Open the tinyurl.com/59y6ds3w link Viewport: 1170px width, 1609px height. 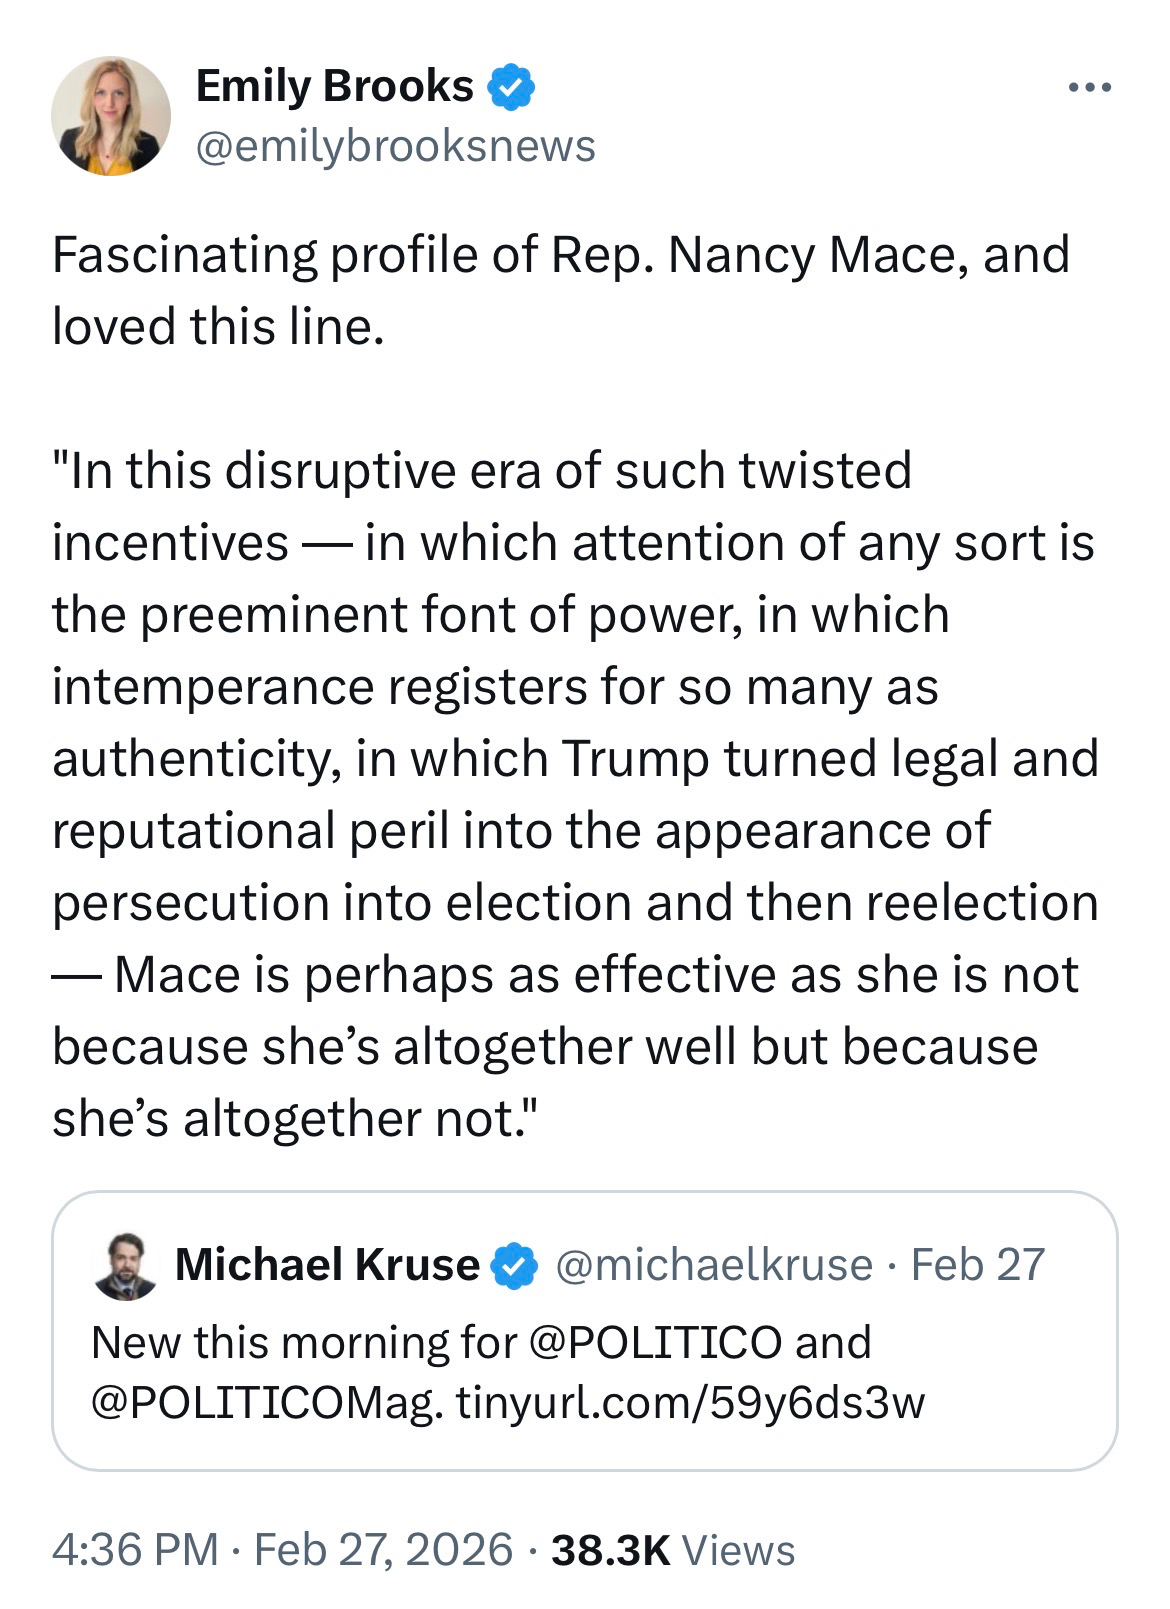pyautogui.click(x=690, y=1402)
